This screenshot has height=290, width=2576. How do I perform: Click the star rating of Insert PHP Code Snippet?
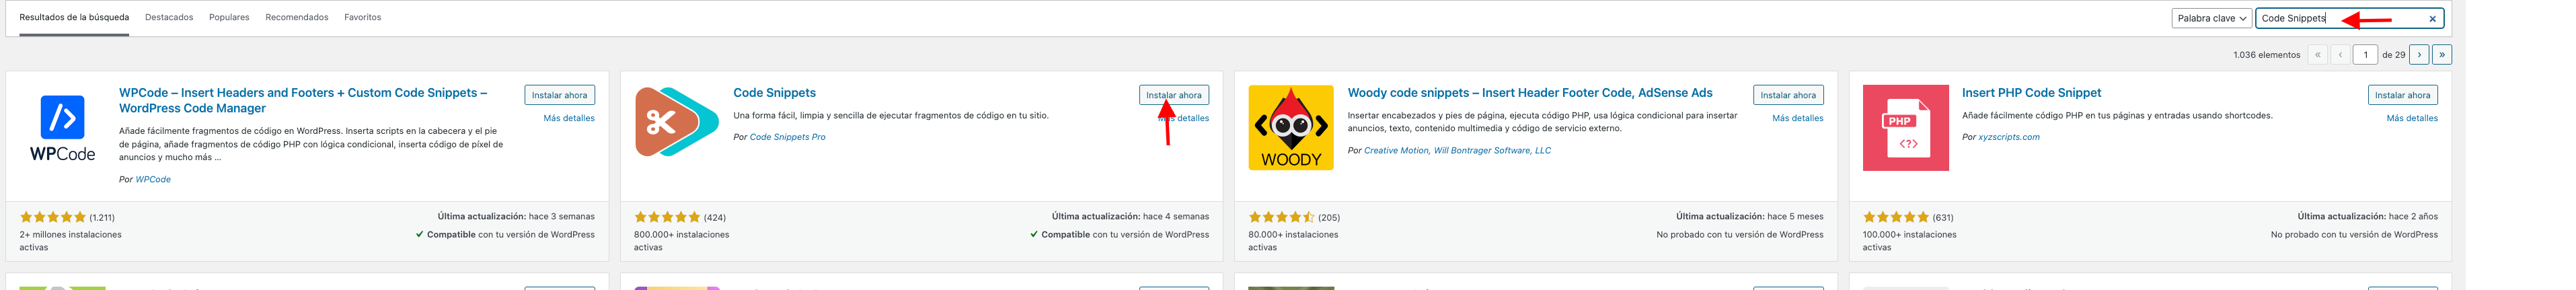(1896, 217)
